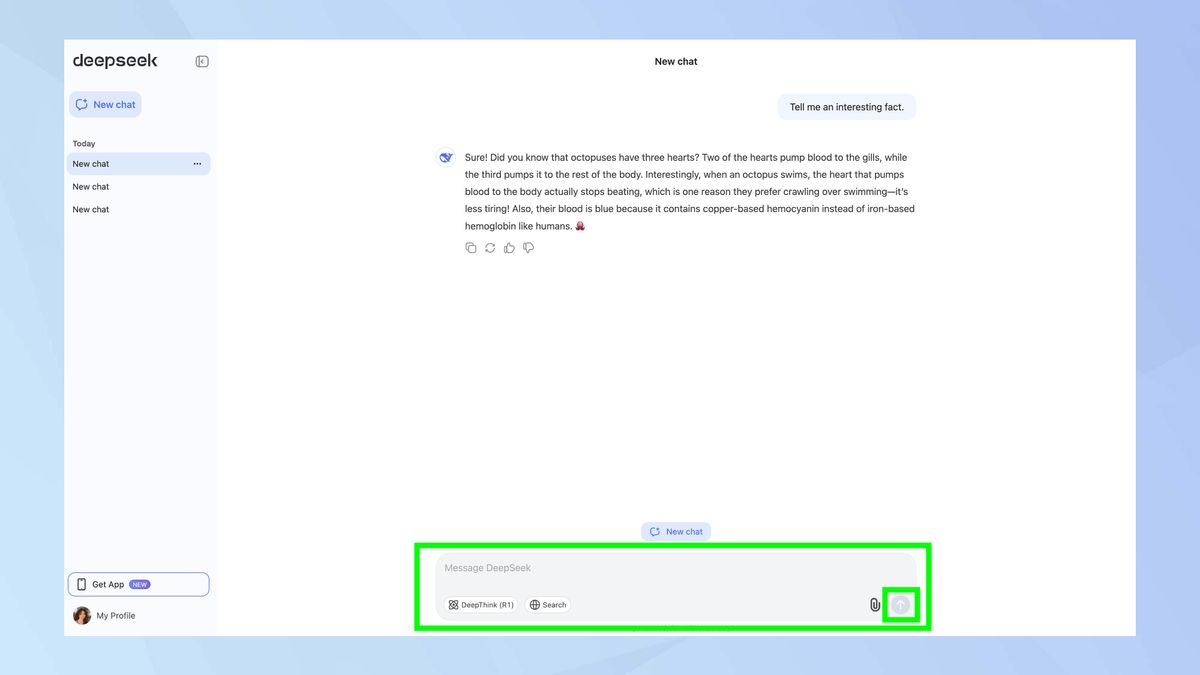1200x675 pixels.
Task: Open options menu for today's first chat
Action: (x=197, y=163)
